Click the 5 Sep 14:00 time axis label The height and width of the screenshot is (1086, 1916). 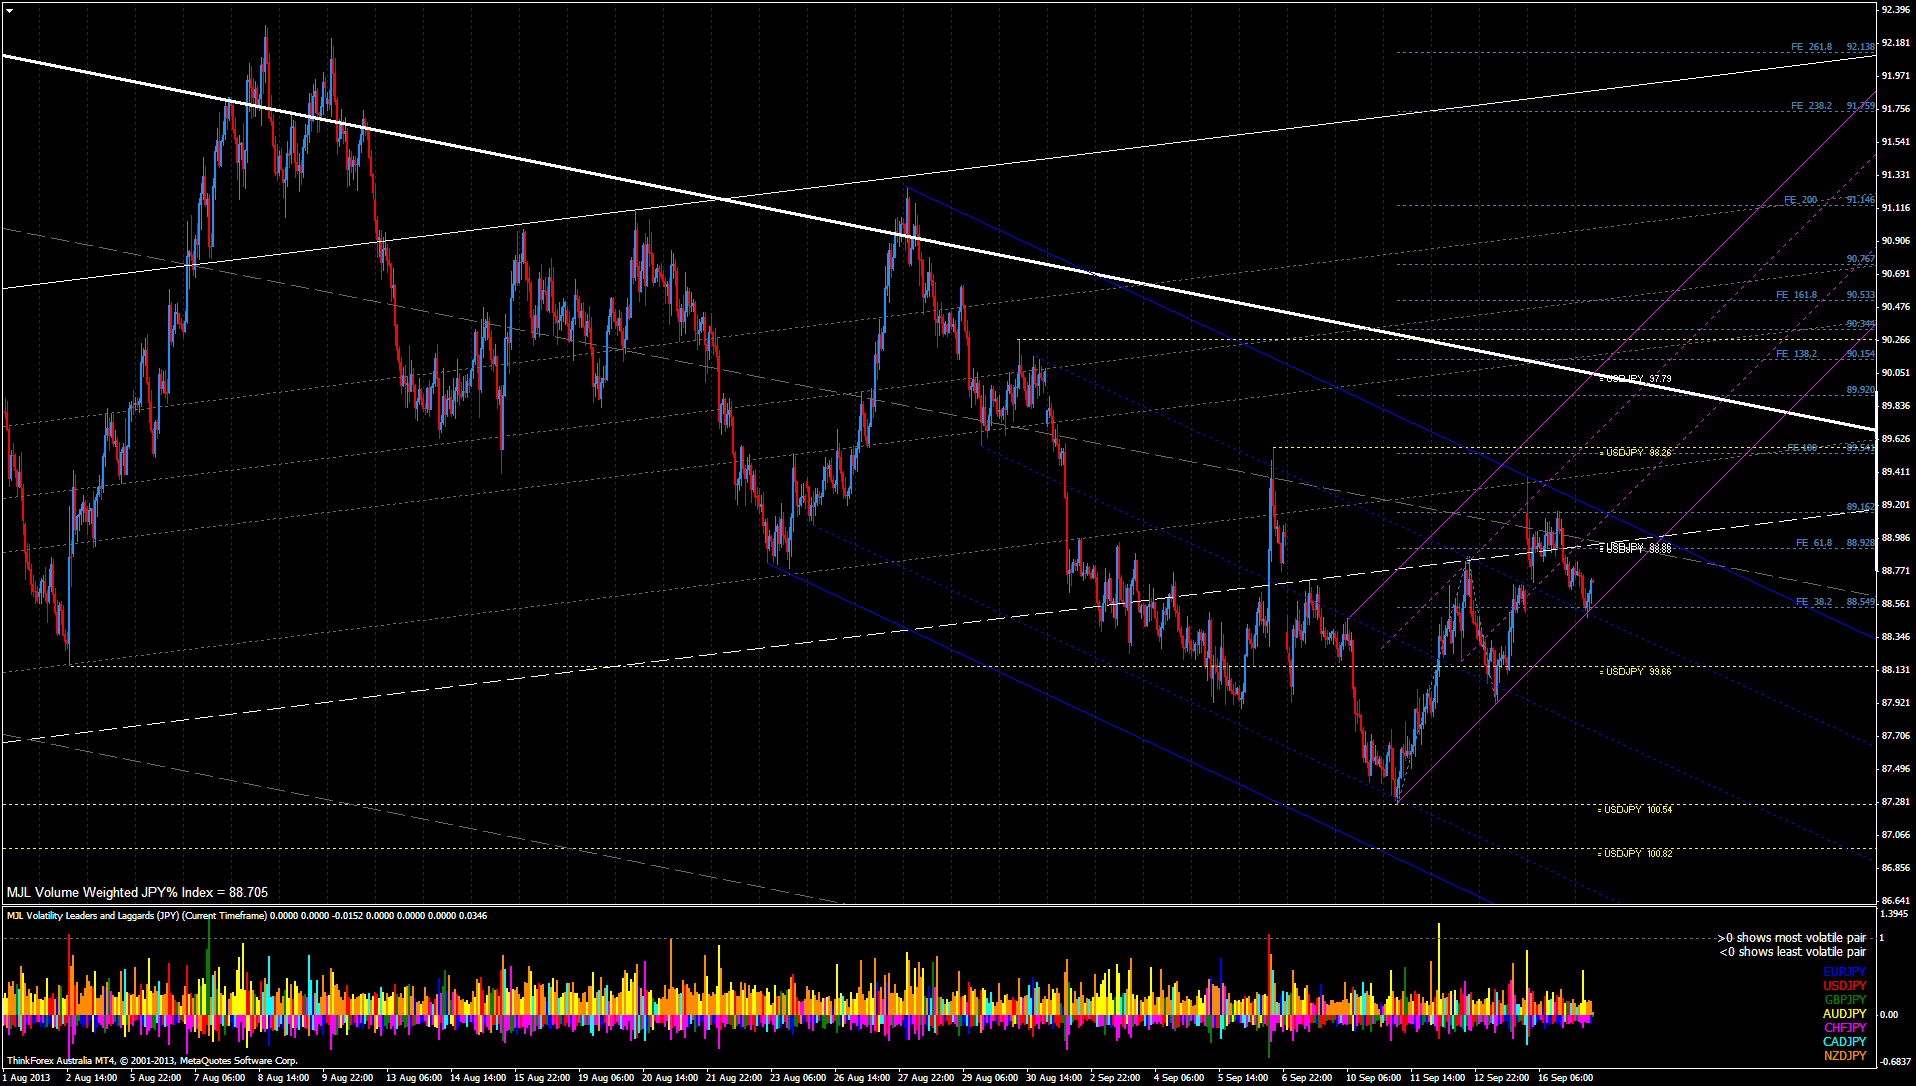(x=1243, y=1078)
